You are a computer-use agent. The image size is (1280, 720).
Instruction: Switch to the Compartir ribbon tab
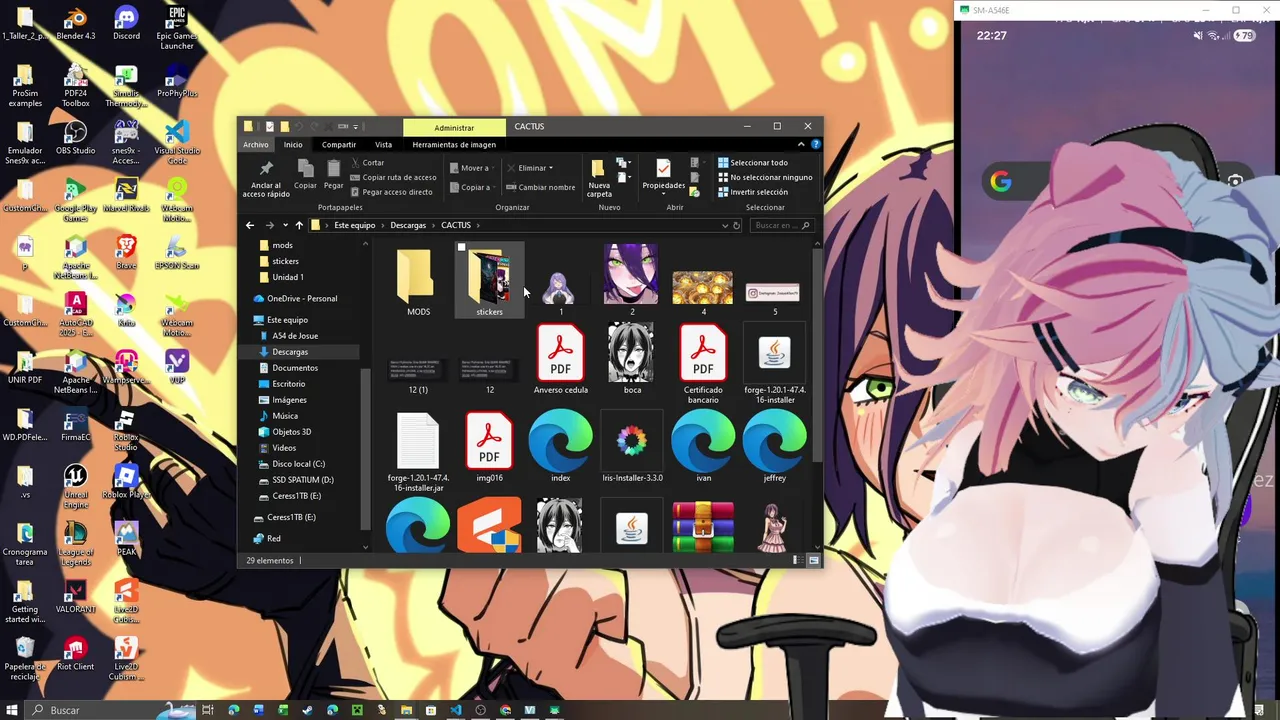pos(339,144)
